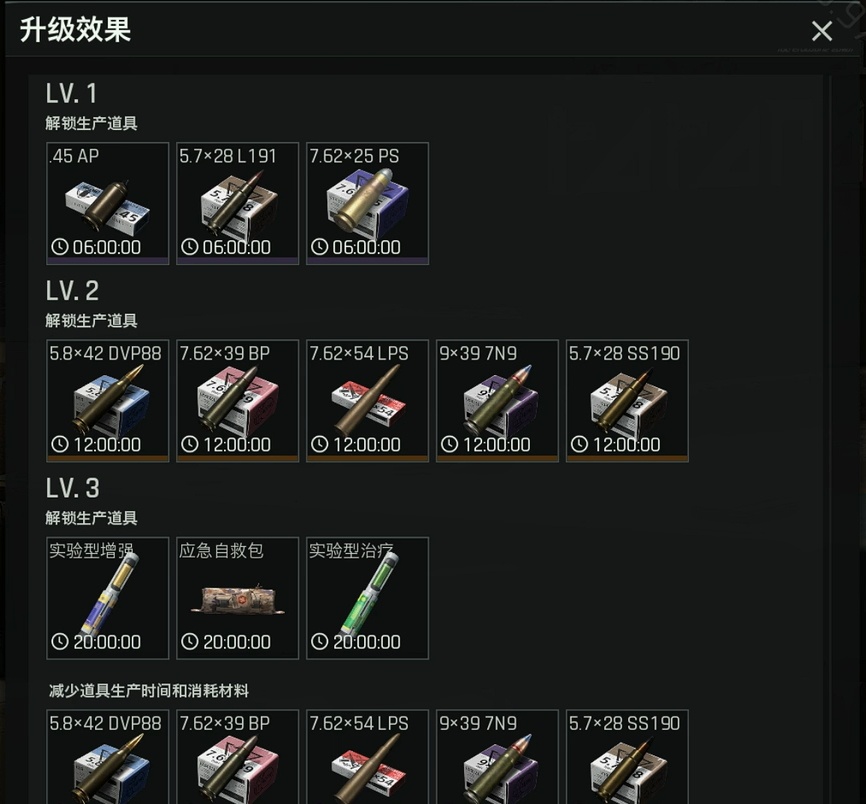Select LV. 2 7.62×39 BP ammo

click(237, 400)
